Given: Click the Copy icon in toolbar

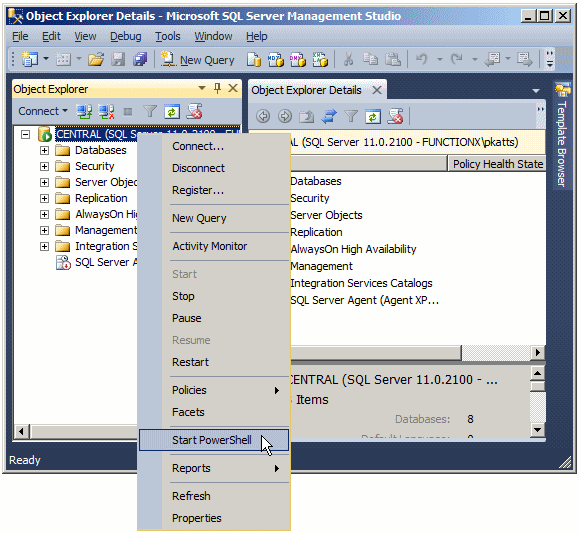Looking at the screenshot, I should point(370,59).
